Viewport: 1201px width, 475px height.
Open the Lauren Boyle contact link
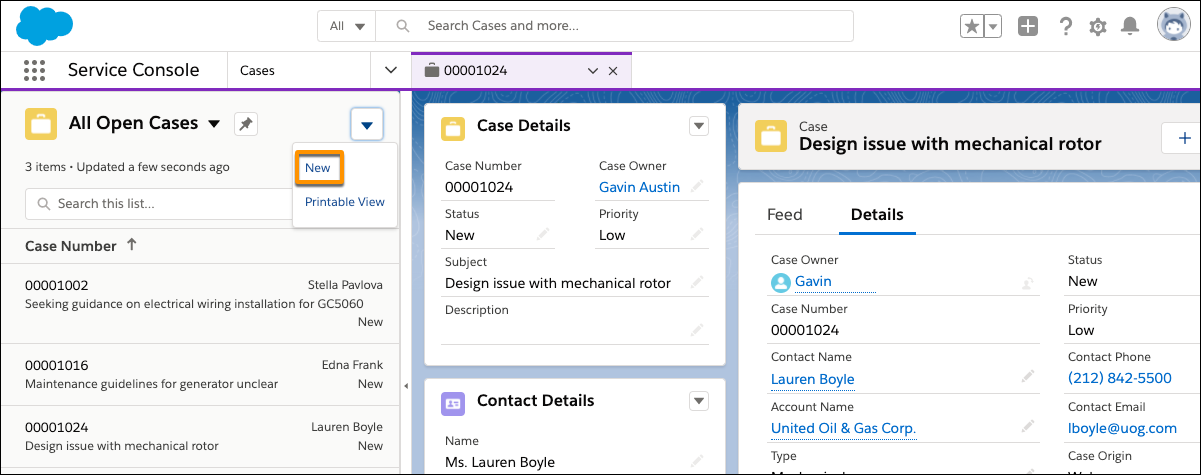point(813,379)
